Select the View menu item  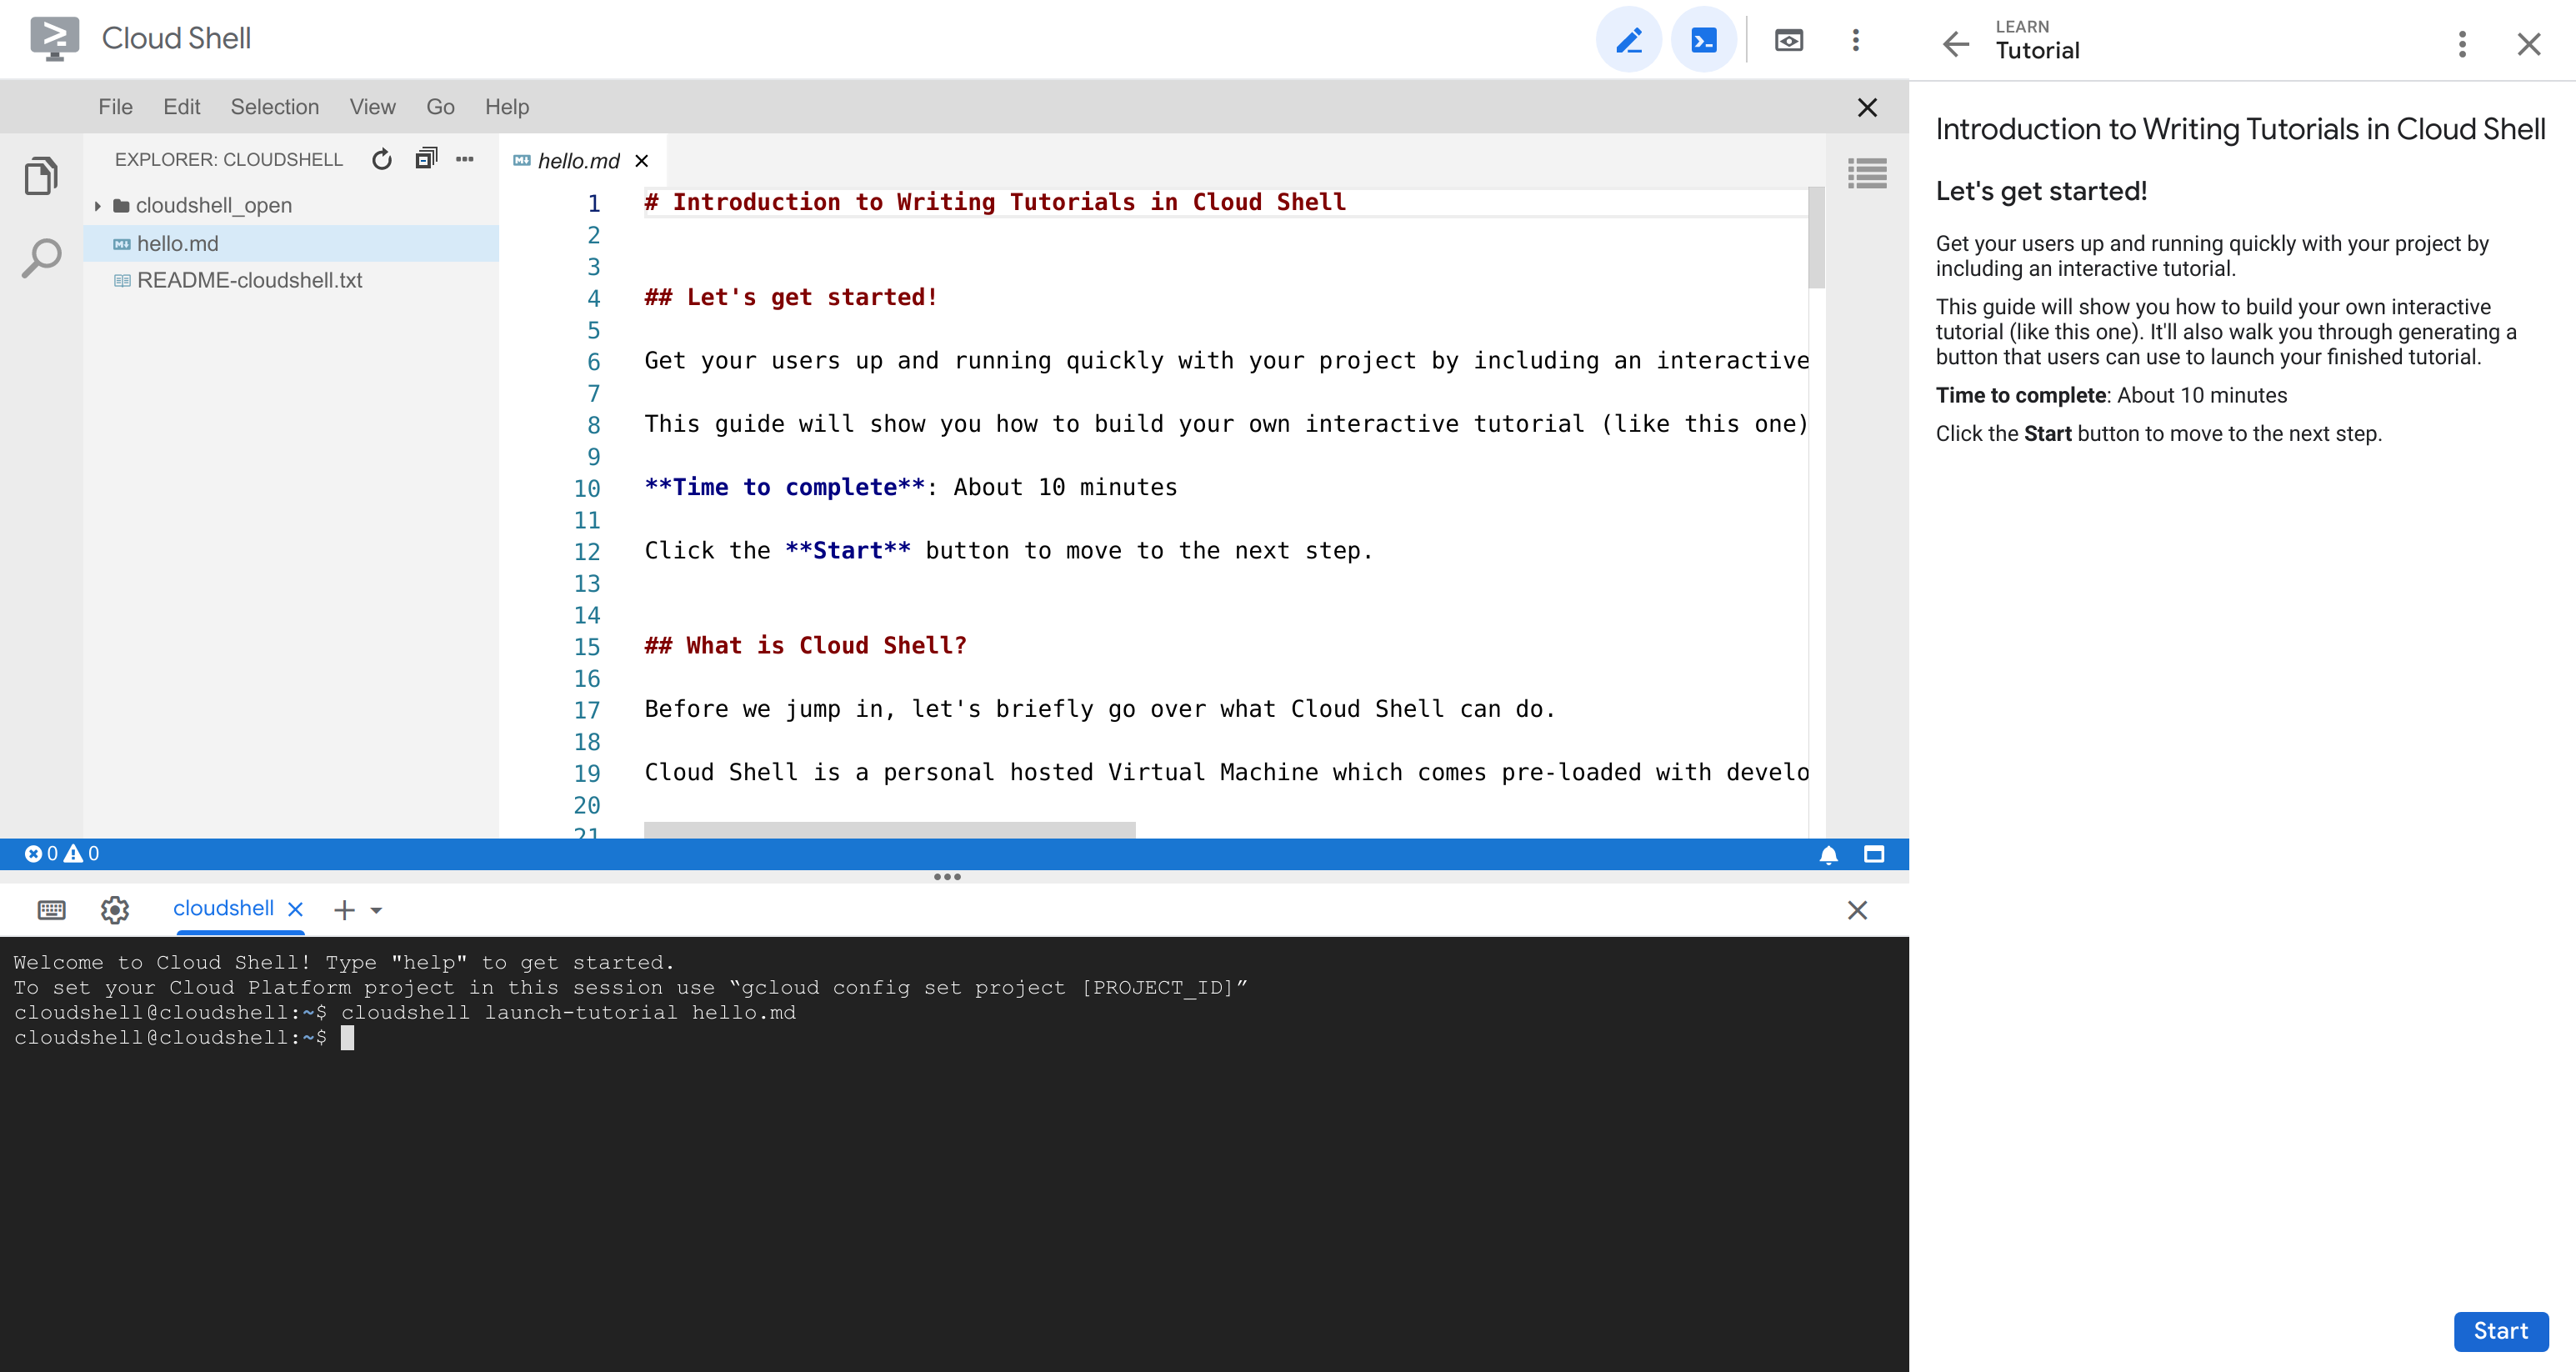(372, 108)
